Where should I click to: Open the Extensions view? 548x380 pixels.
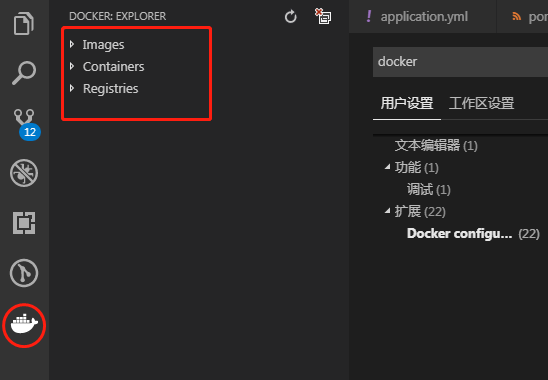coord(24,223)
